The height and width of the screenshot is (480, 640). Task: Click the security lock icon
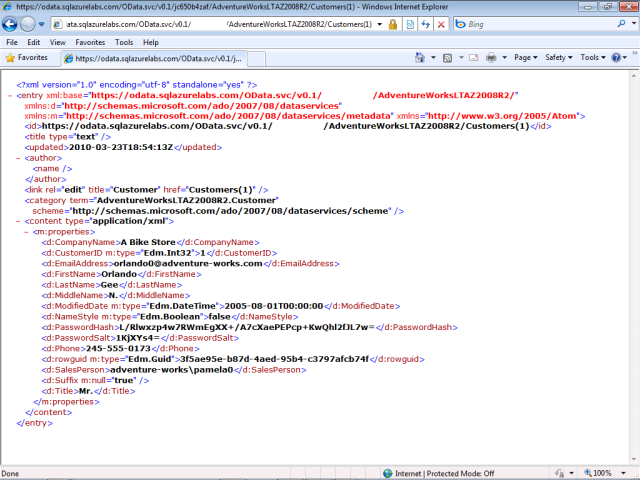pyautogui.click(x=393, y=24)
